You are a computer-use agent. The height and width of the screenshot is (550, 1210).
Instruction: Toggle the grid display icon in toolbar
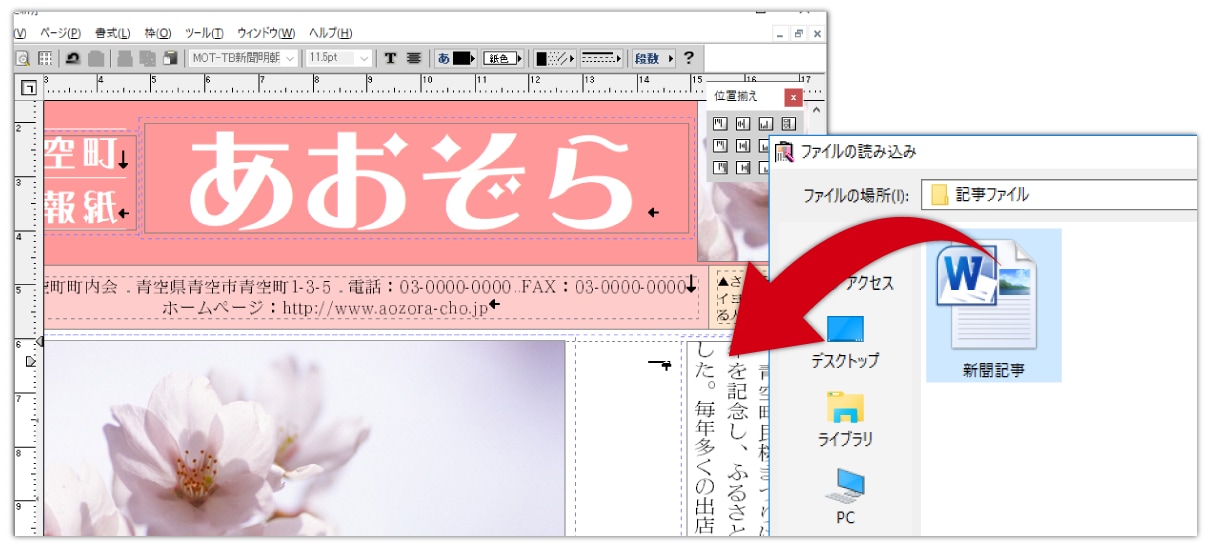click(x=45, y=58)
